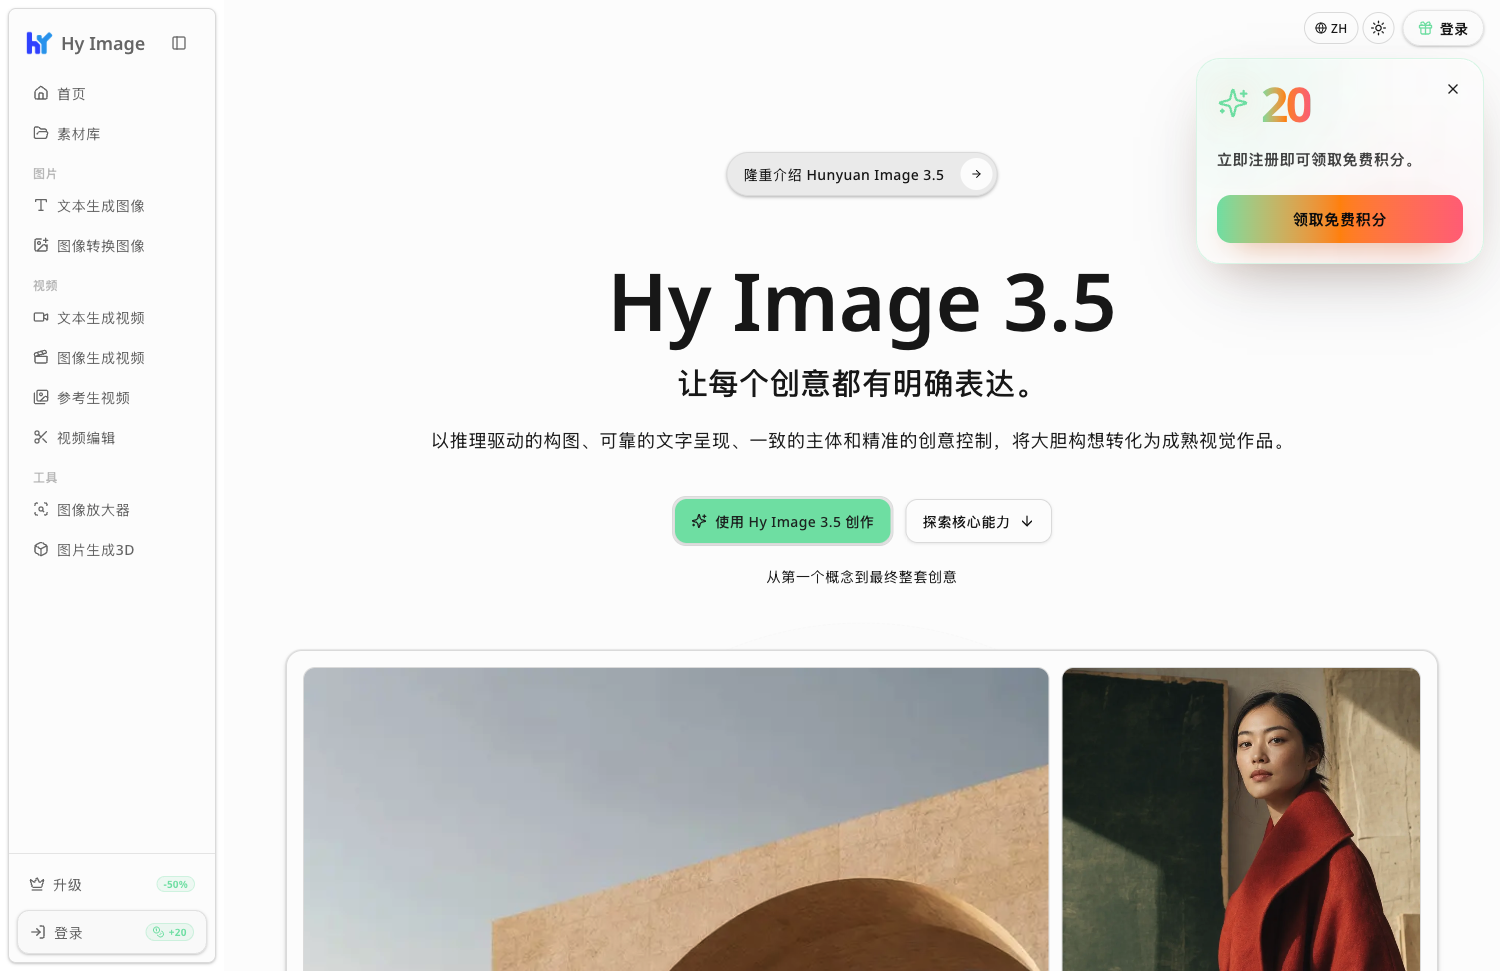Click the 图像放大器 upscaler icon

pyautogui.click(x=41, y=509)
